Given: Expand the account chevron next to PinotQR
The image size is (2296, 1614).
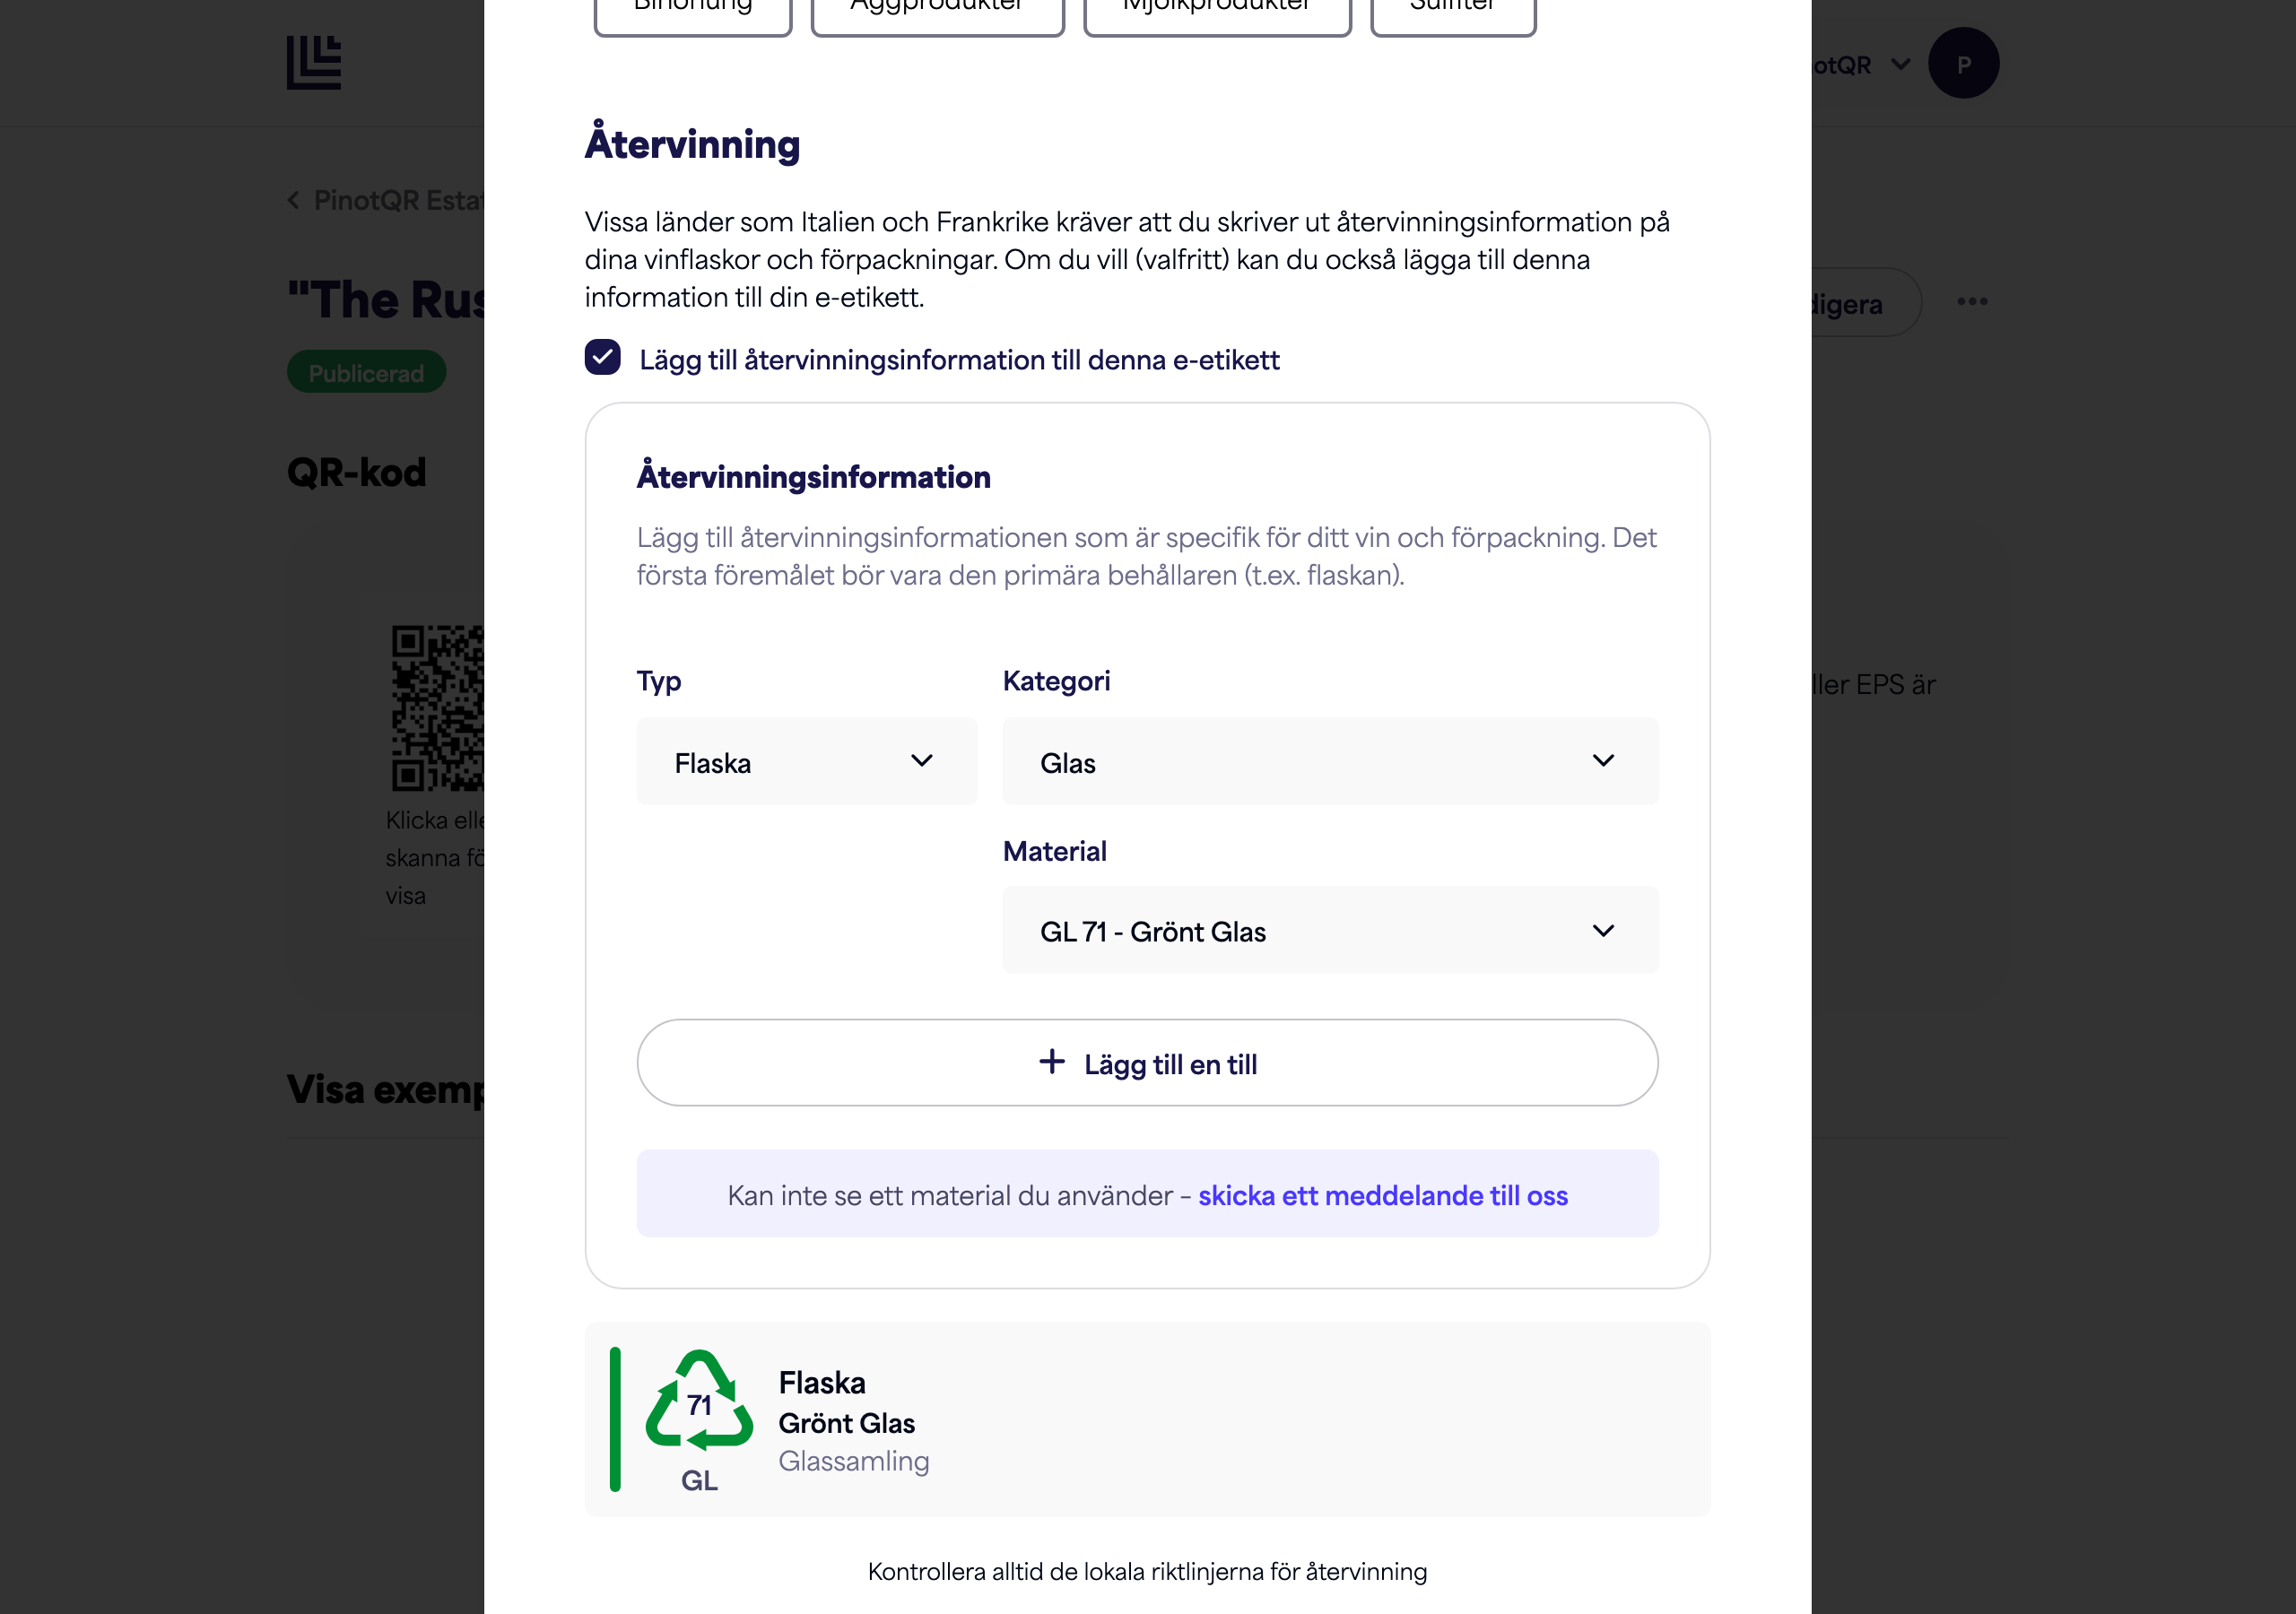Looking at the screenshot, I should point(1900,65).
